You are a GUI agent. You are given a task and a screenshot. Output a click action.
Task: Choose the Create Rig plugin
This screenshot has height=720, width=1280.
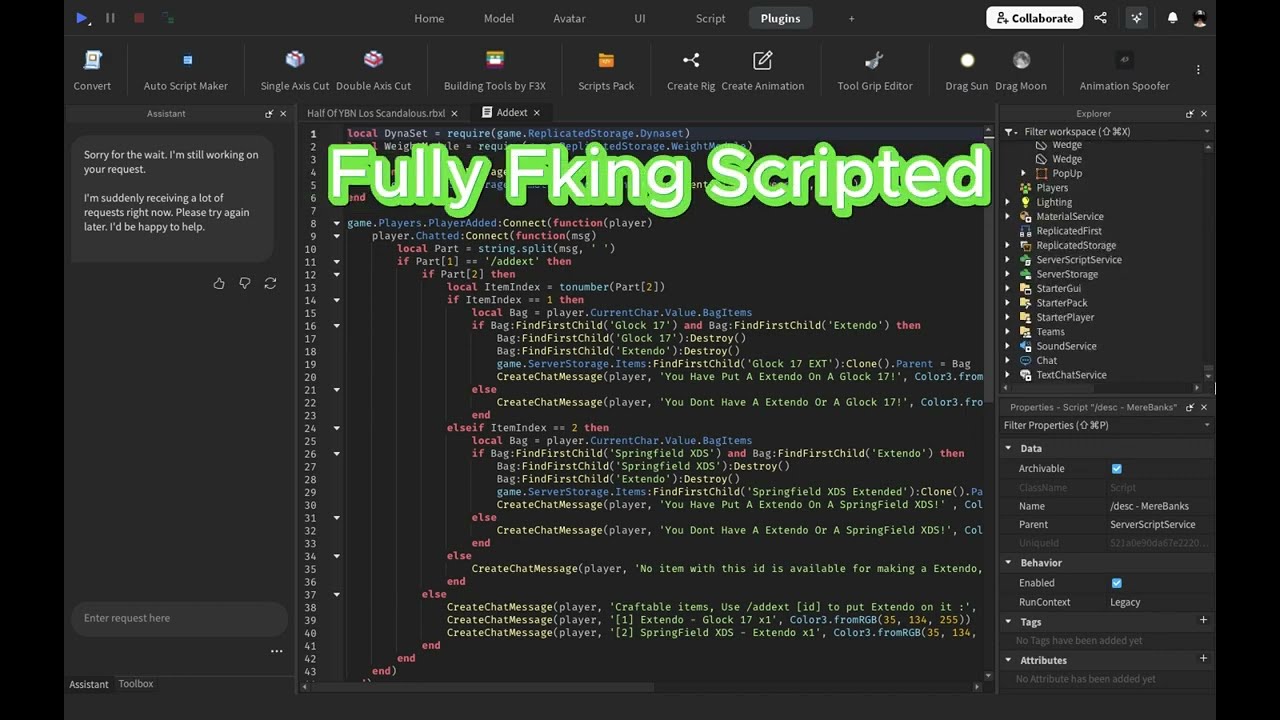pos(691,72)
